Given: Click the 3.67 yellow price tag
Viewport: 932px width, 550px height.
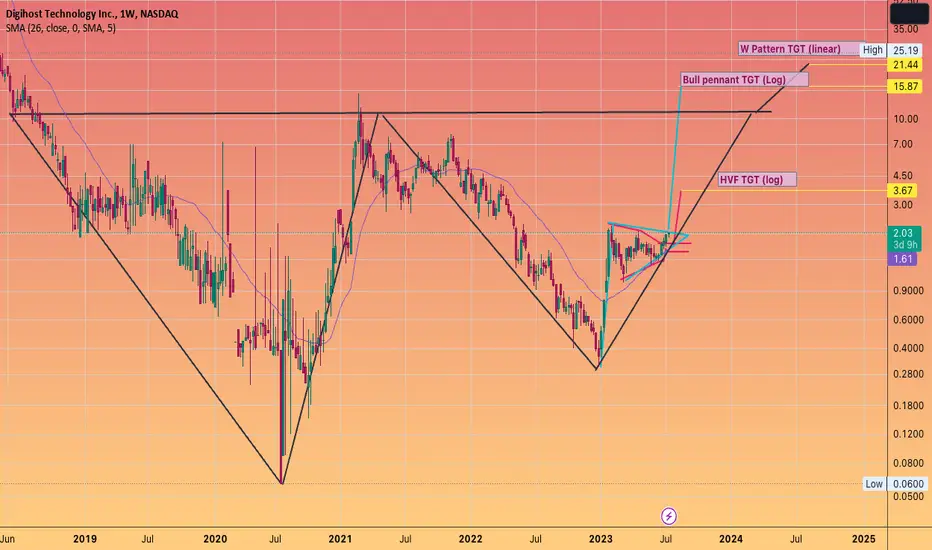Looking at the screenshot, I should pos(903,190).
